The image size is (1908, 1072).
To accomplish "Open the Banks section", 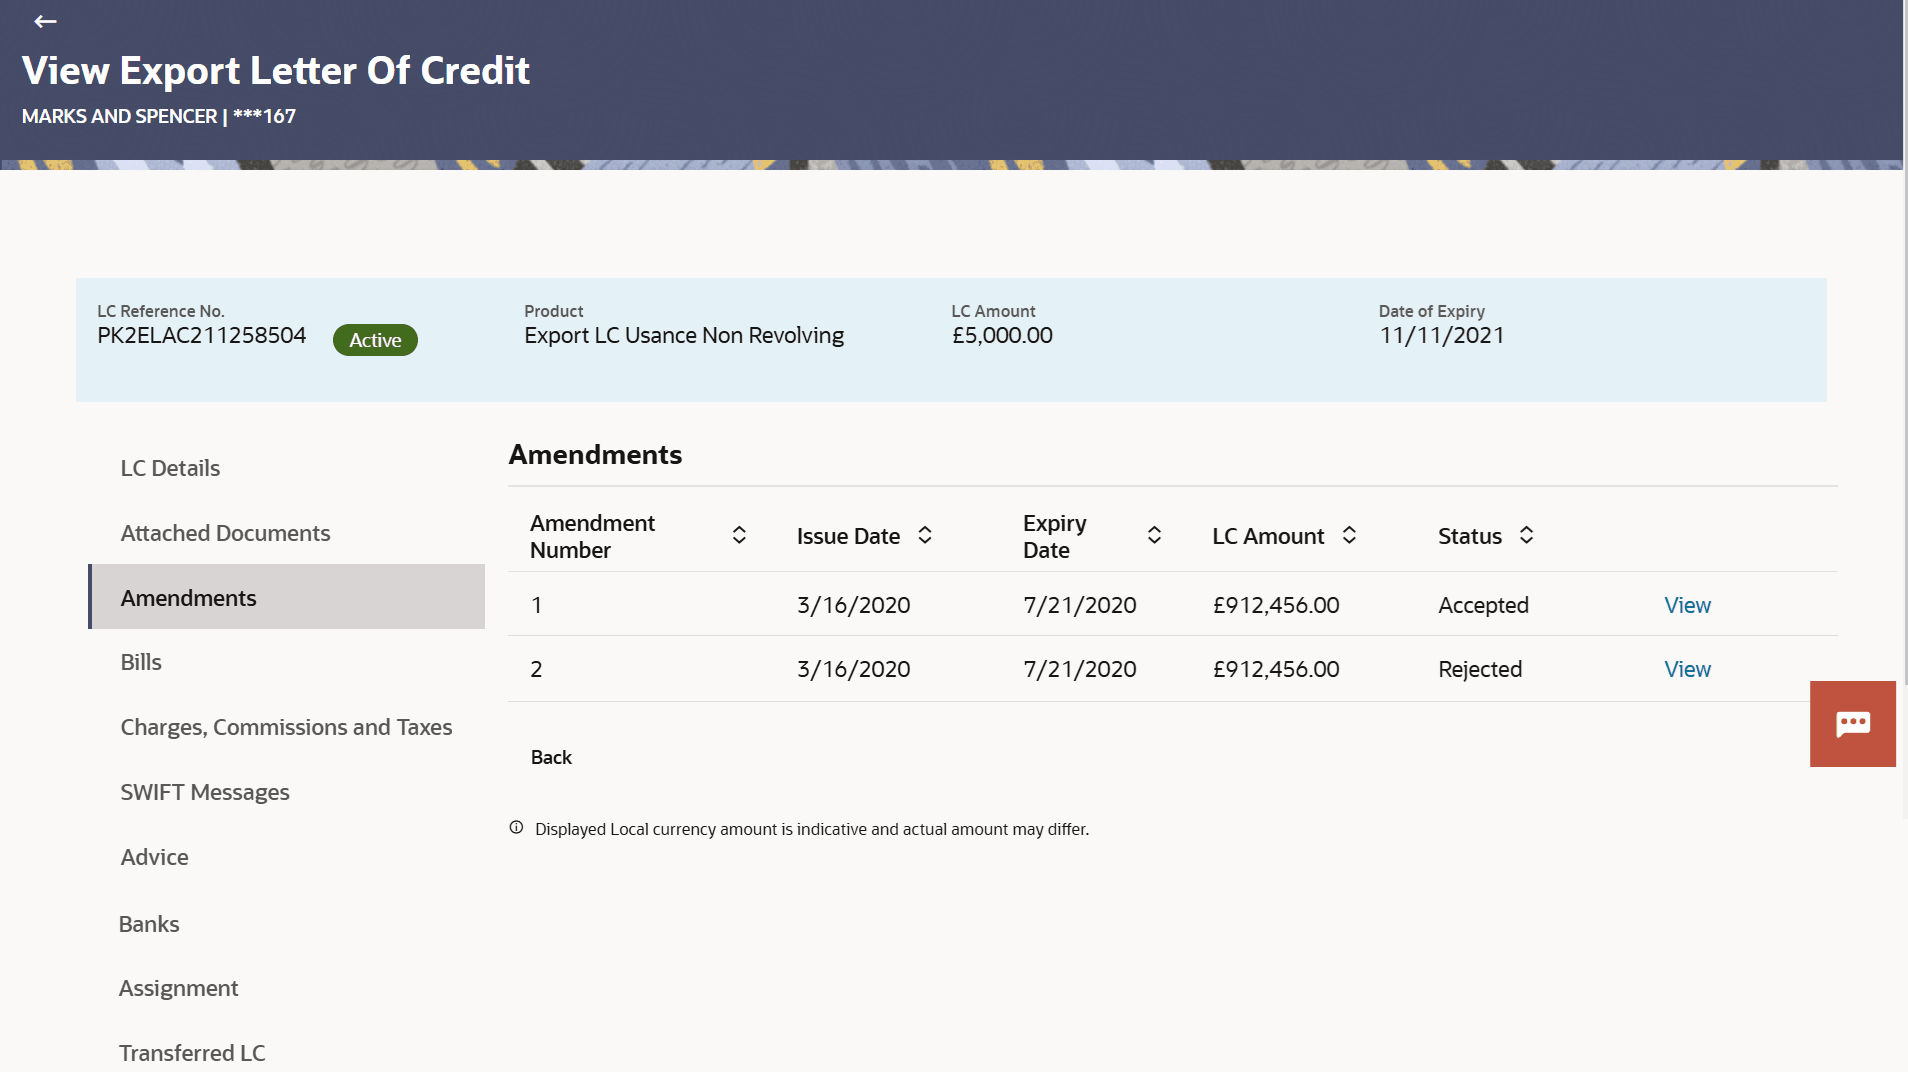I will tap(149, 924).
